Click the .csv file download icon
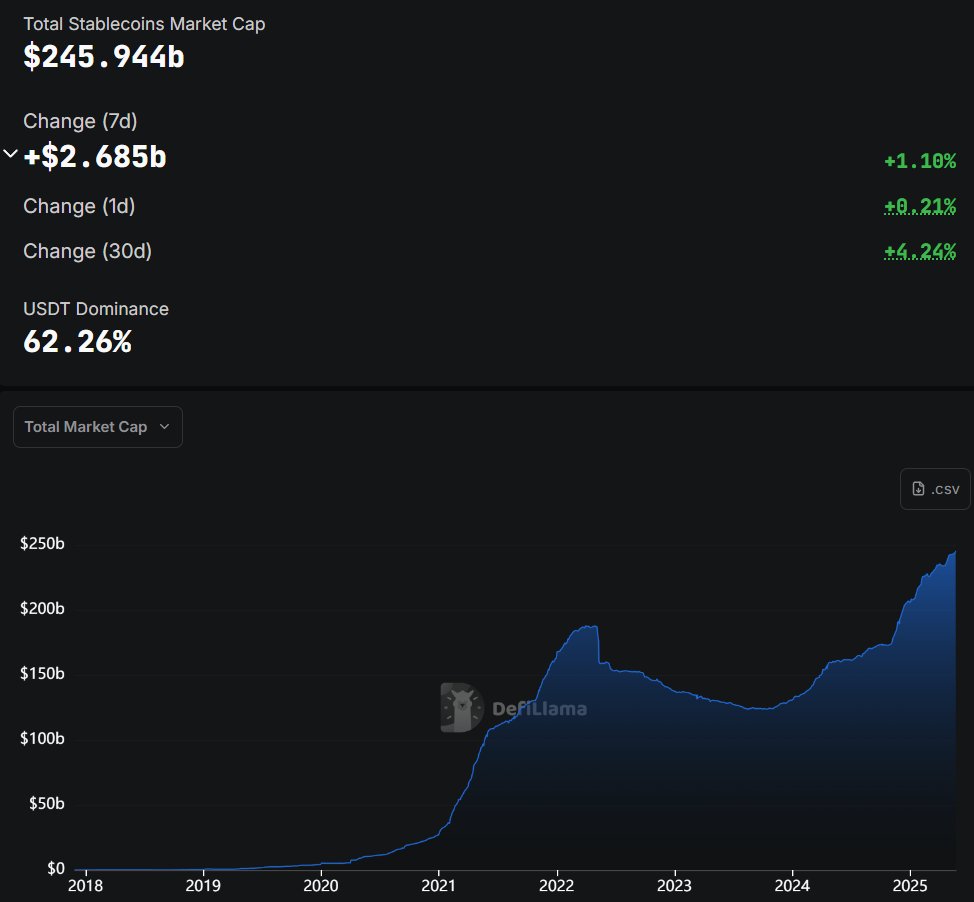Image resolution: width=974 pixels, height=902 pixels. [916, 488]
